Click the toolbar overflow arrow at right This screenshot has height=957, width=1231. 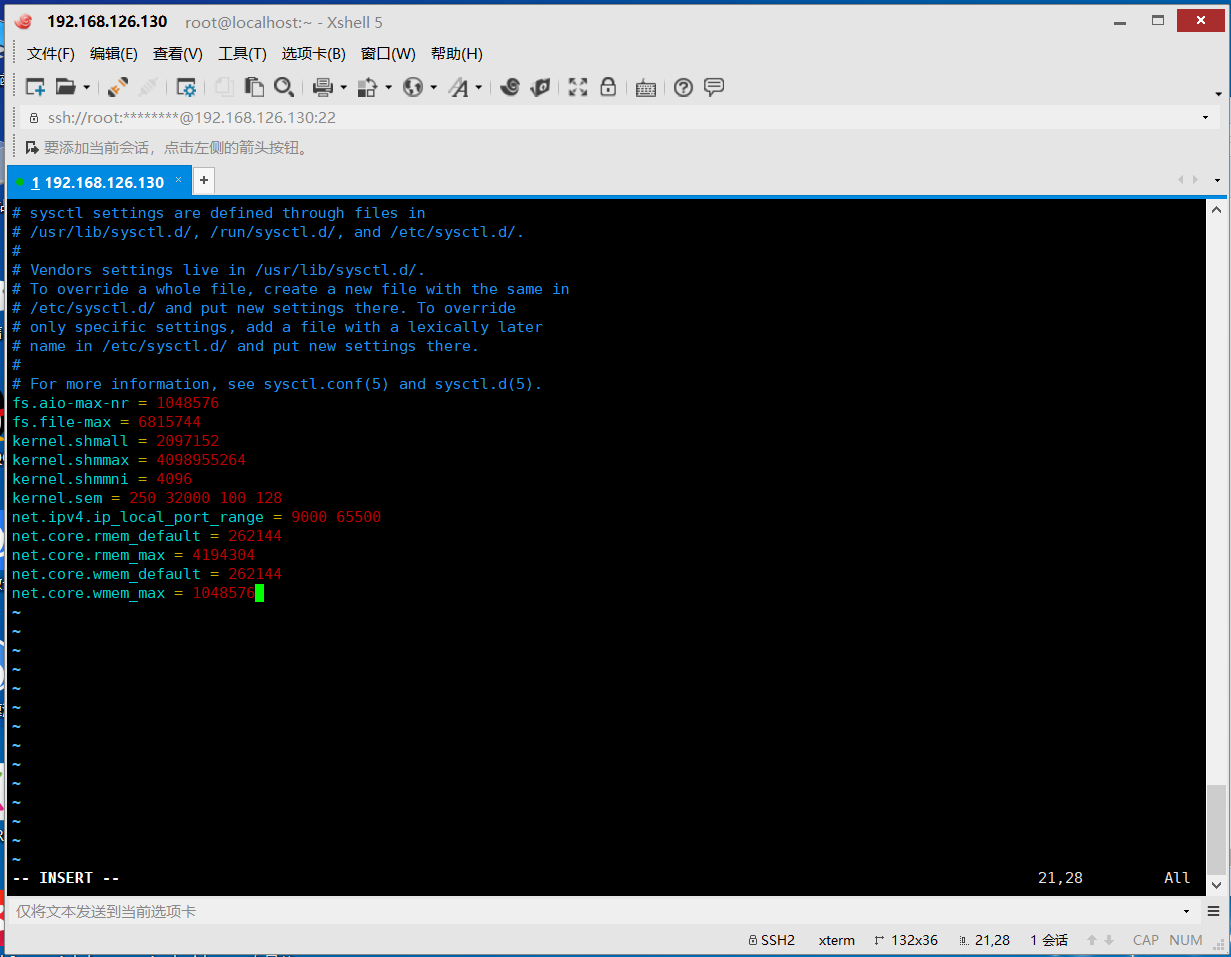click(x=1219, y=94)
